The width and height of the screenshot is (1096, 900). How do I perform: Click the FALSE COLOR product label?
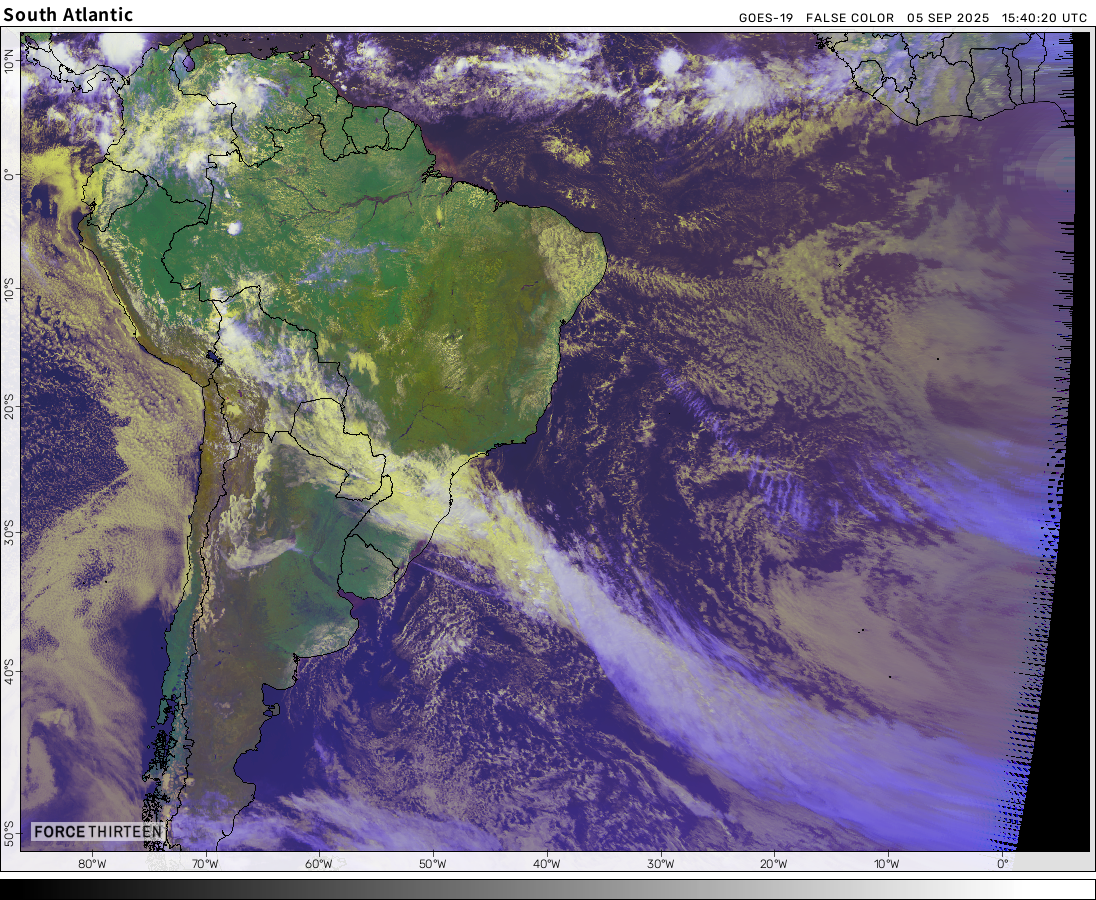click(849, 17)
